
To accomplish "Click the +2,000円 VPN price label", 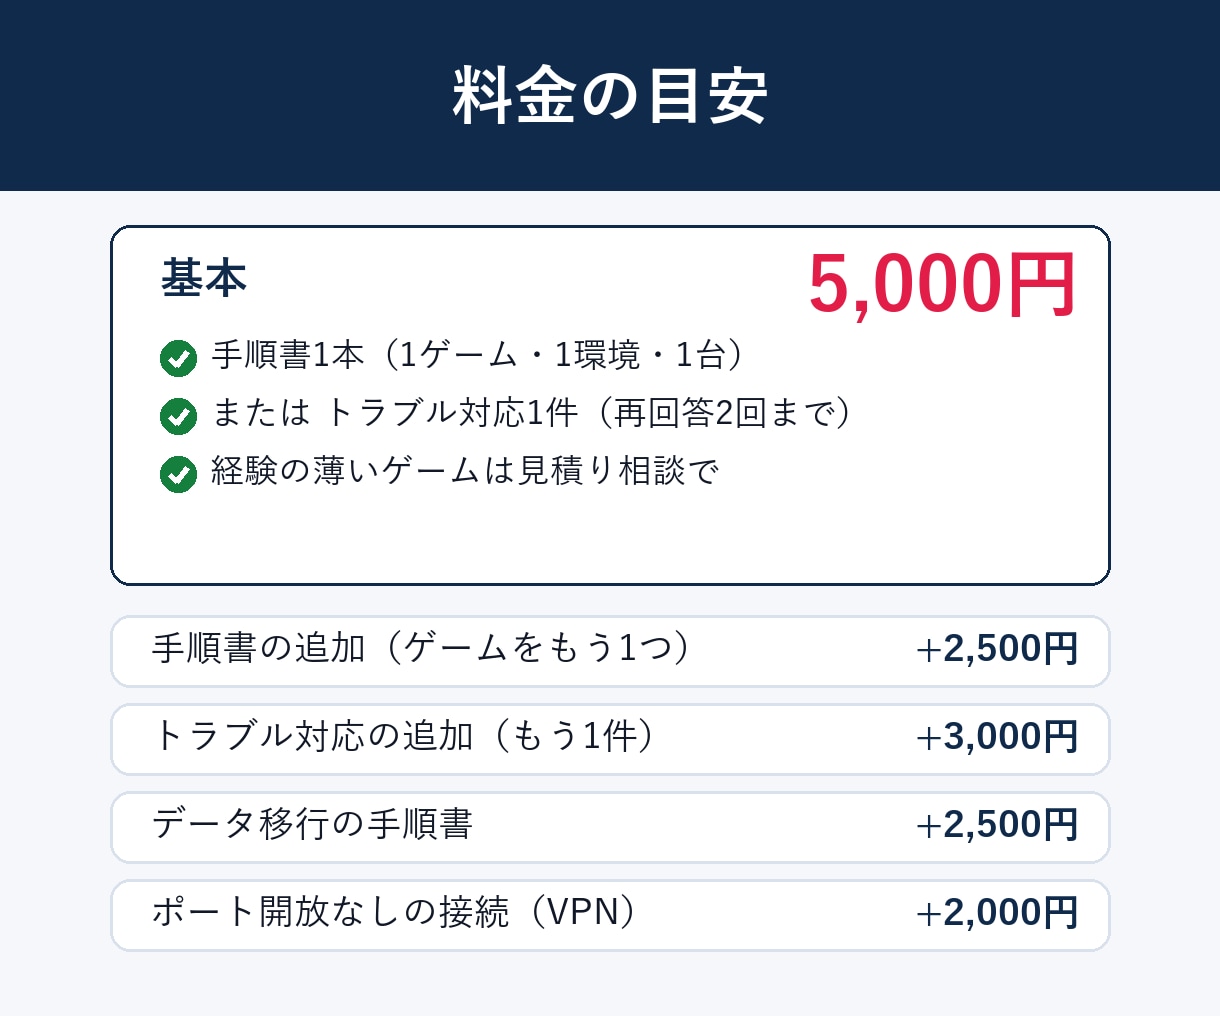I will coord(997,913).
